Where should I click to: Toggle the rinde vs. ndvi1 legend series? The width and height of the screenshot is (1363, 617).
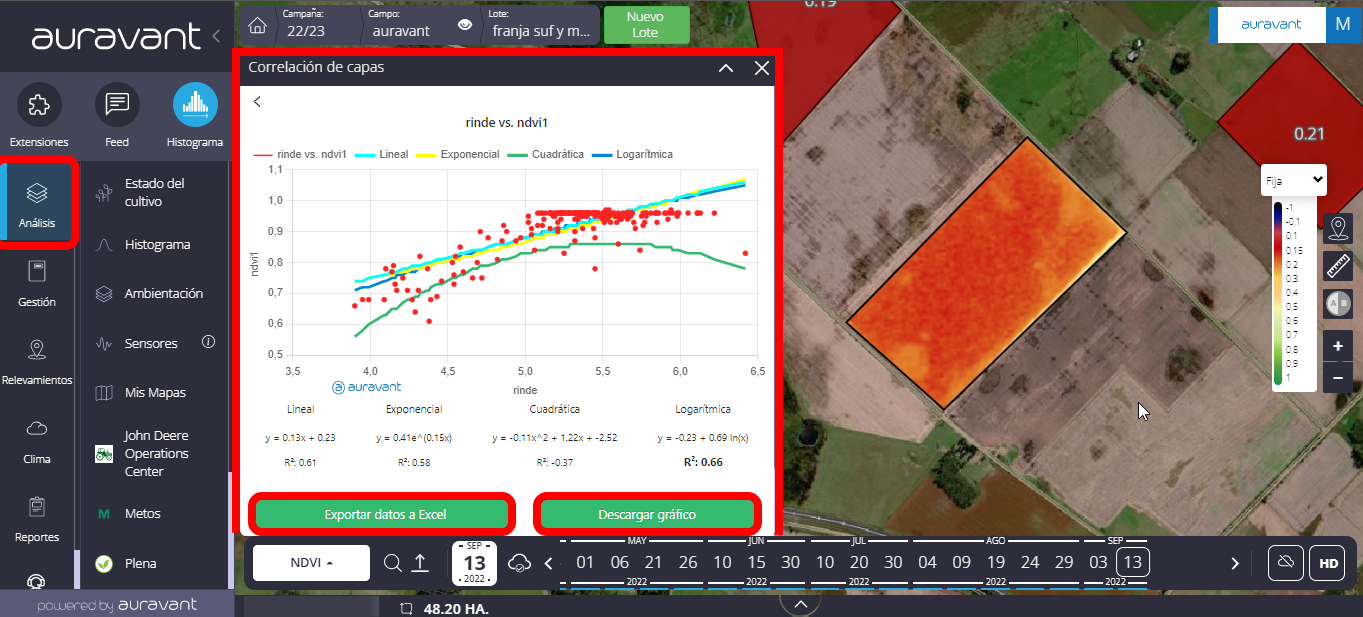point(299,154)
